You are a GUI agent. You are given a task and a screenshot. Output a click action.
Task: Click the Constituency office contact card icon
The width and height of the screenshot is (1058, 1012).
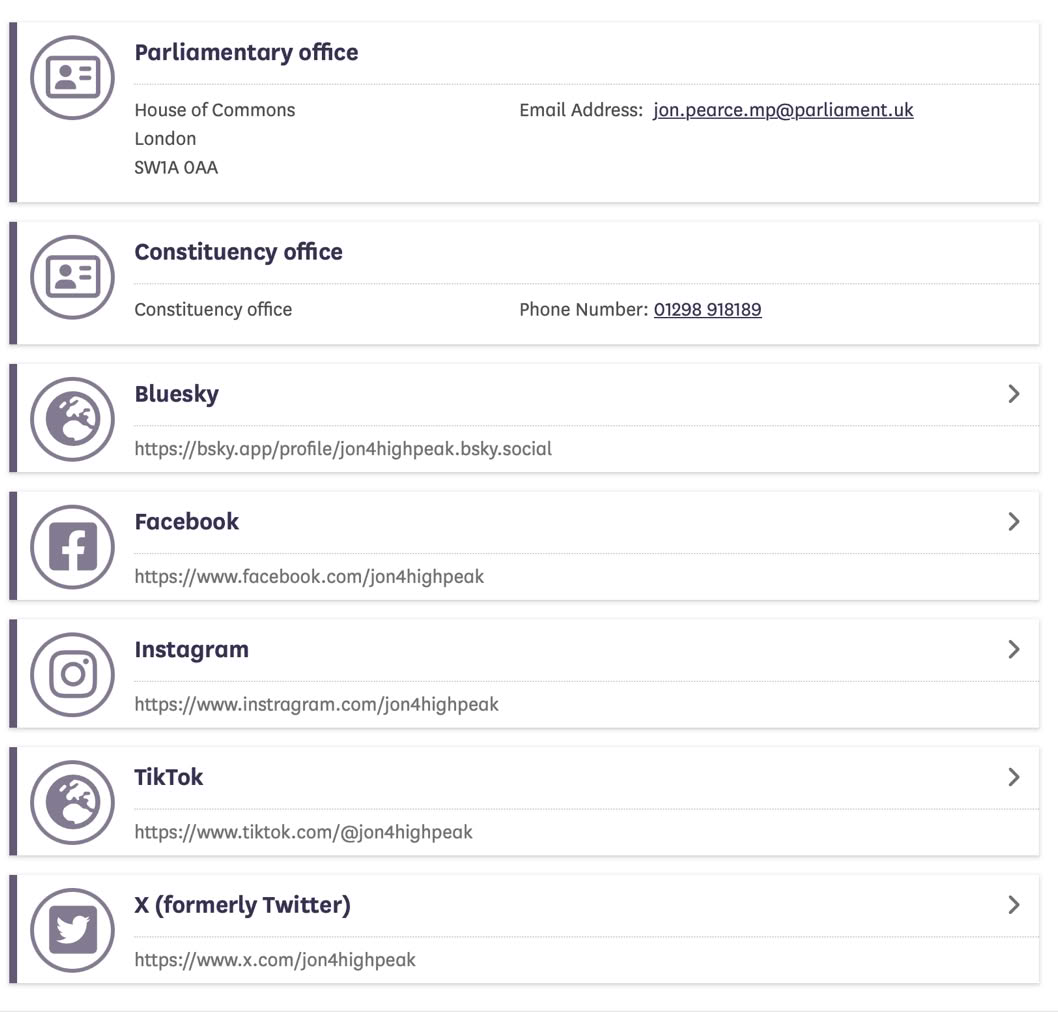[73, 277]
